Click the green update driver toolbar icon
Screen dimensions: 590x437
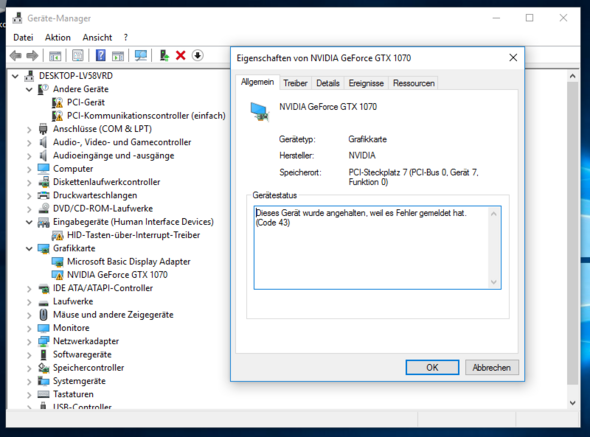pos(164,56)
